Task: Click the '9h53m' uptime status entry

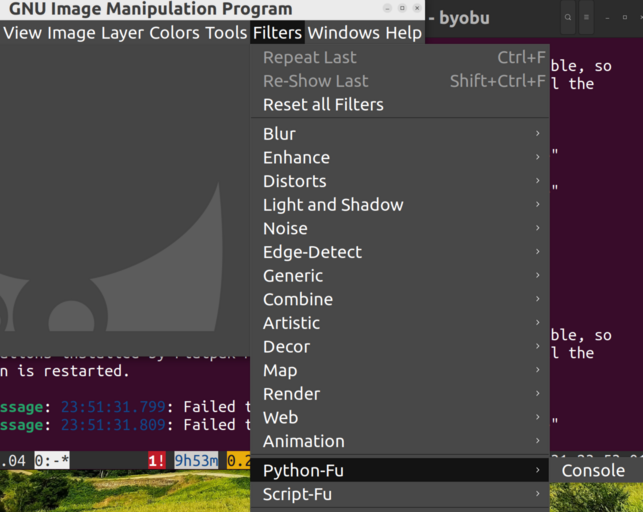Action: (196, 461)
